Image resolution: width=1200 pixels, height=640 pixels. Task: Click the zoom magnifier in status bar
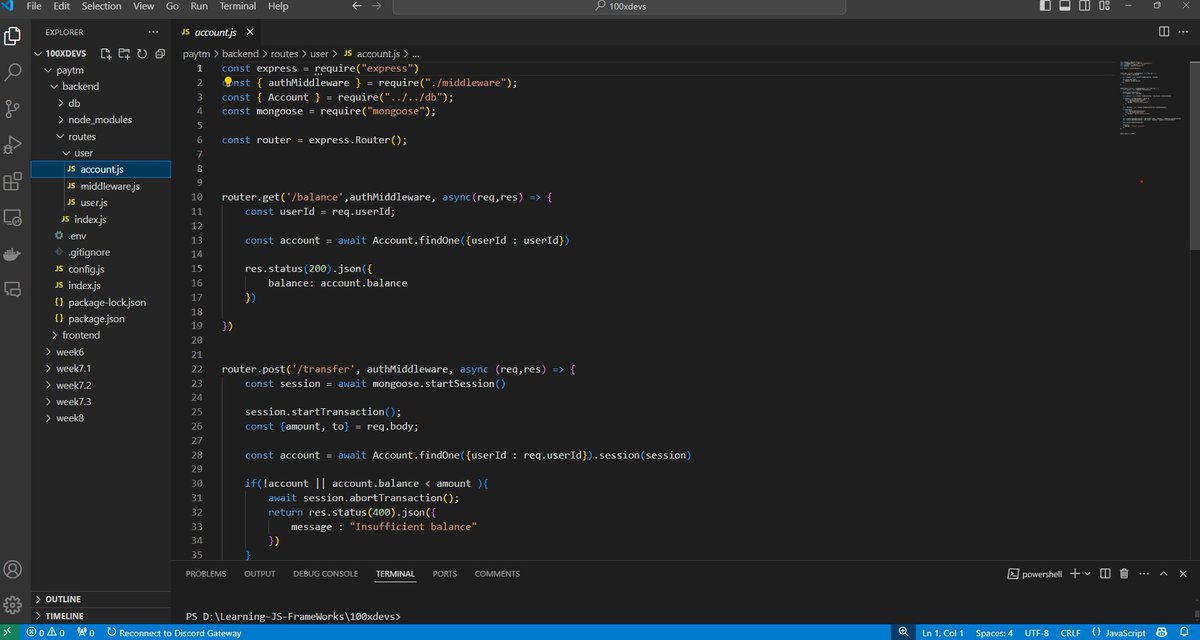904,632
